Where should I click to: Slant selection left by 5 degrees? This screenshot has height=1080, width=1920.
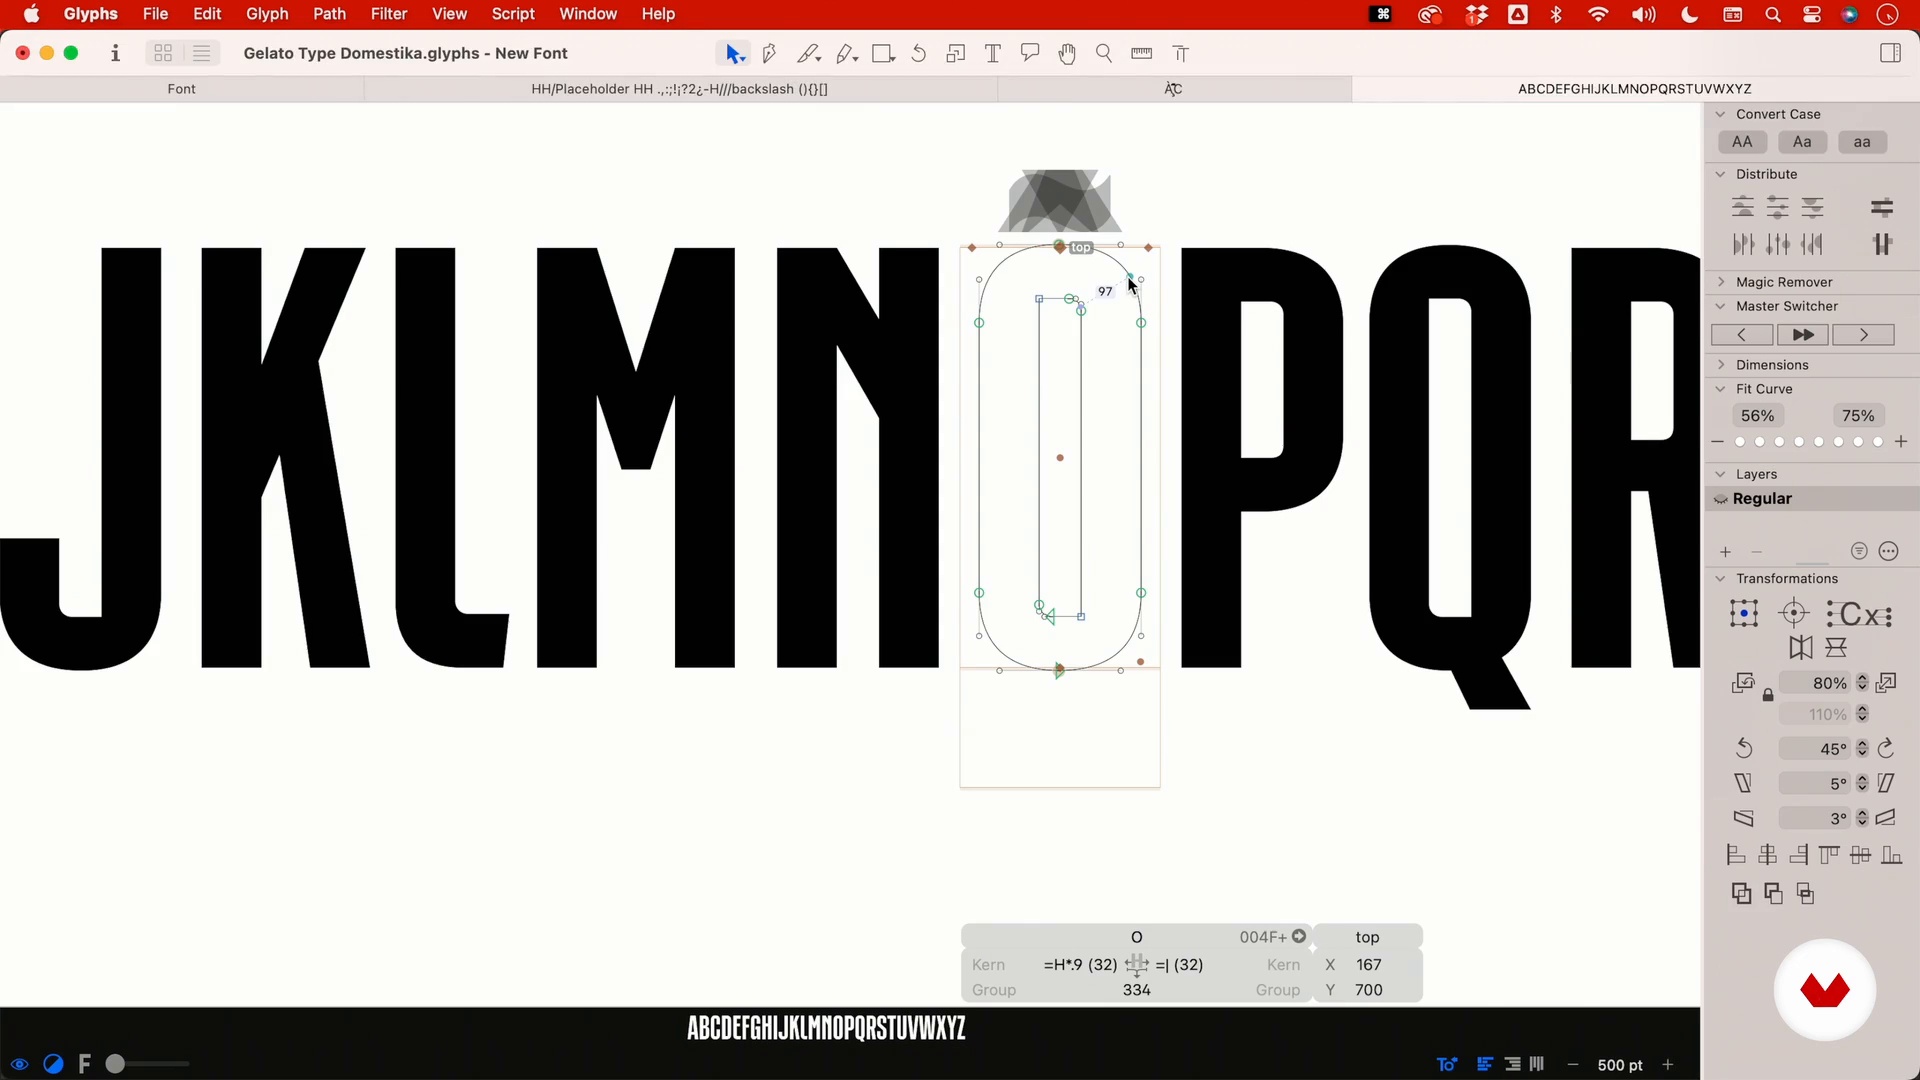pos(1744,784)
